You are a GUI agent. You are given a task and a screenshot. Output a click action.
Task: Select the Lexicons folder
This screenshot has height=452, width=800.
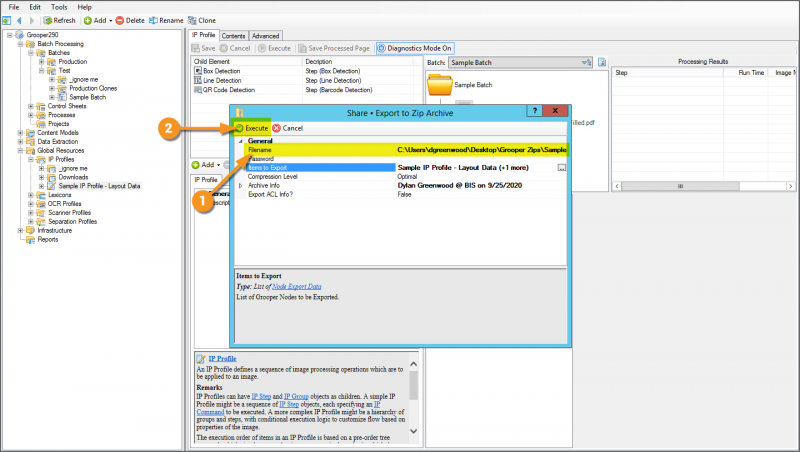(x=59, y=195)
